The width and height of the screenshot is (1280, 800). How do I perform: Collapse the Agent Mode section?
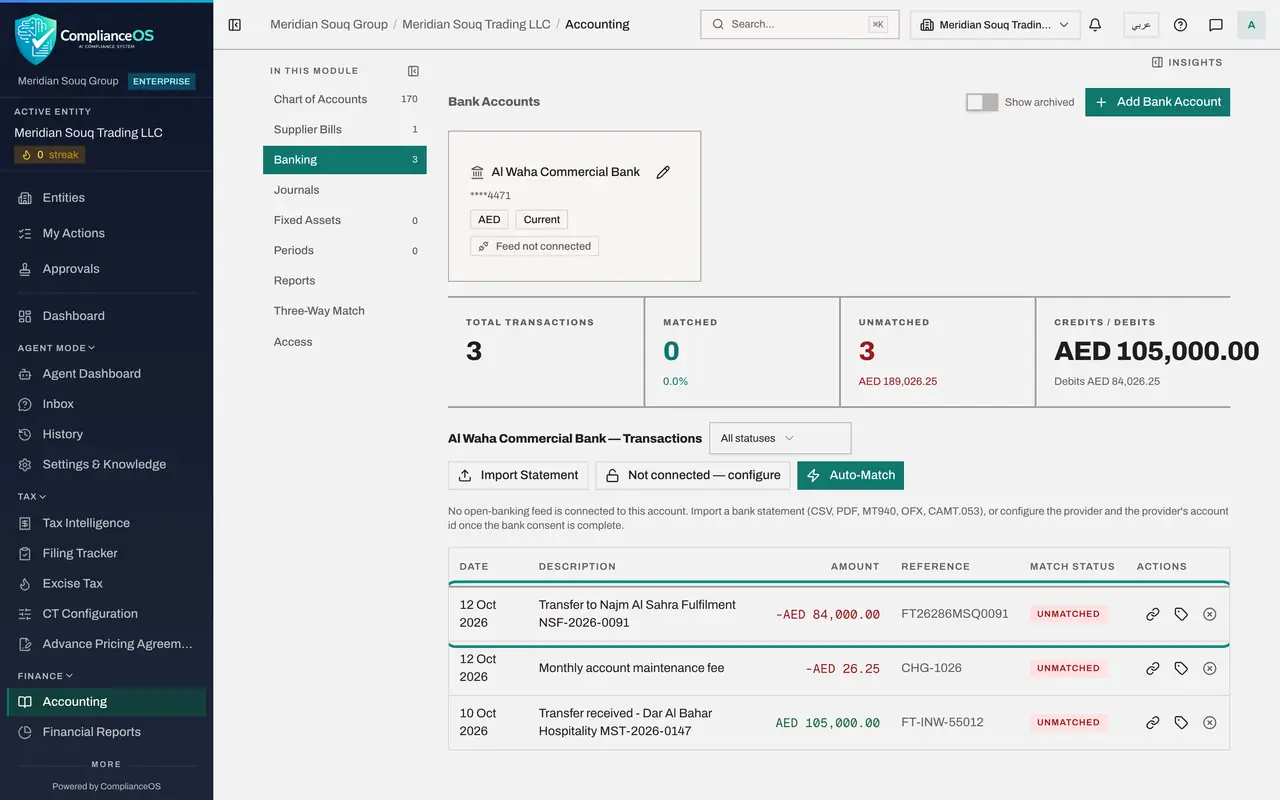tap(56, 348)
